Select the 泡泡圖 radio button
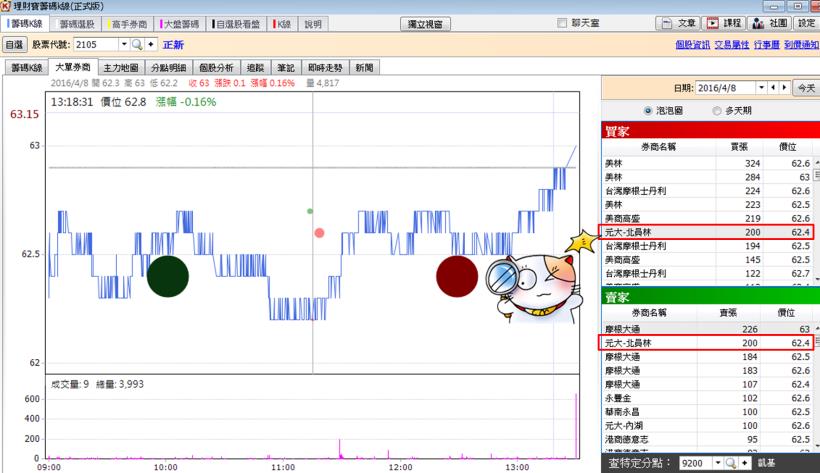 648,110
